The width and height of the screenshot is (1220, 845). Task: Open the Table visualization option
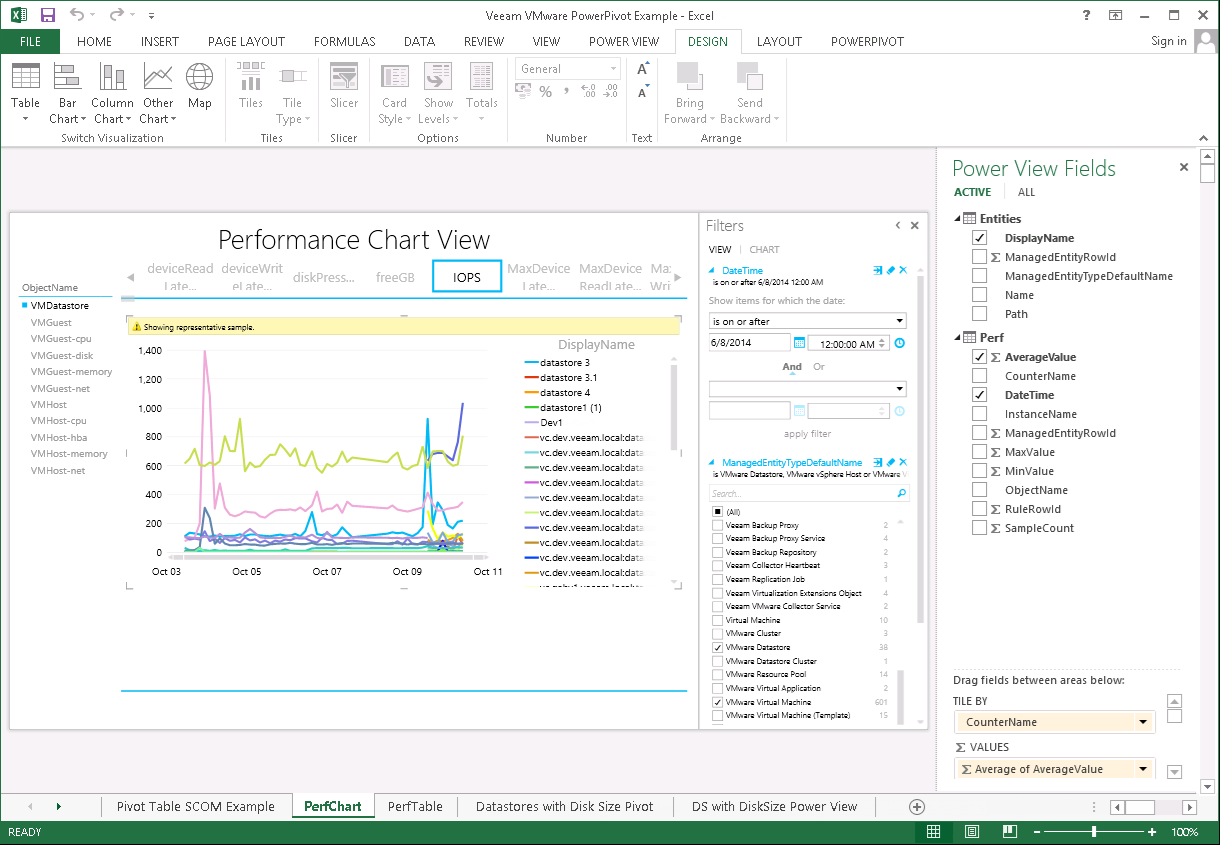tap(26, 93)
